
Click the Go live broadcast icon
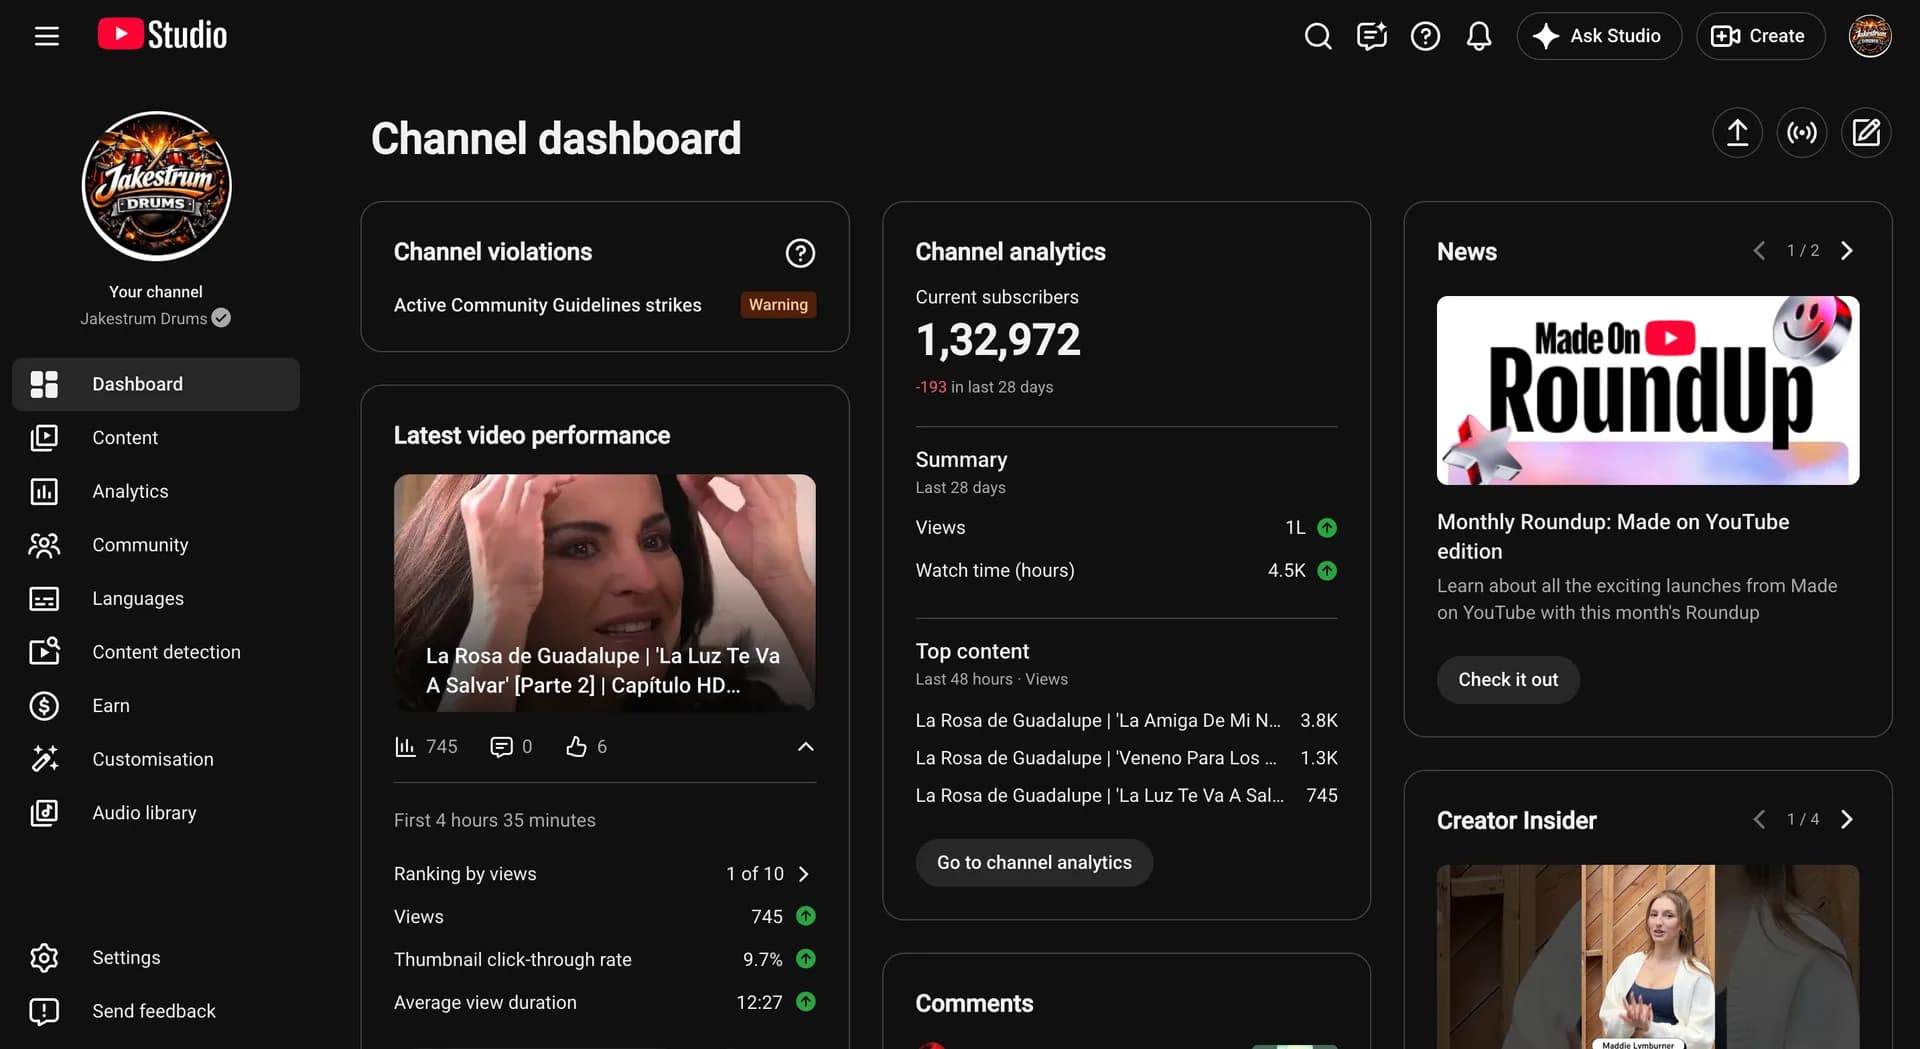(1802, 133)
